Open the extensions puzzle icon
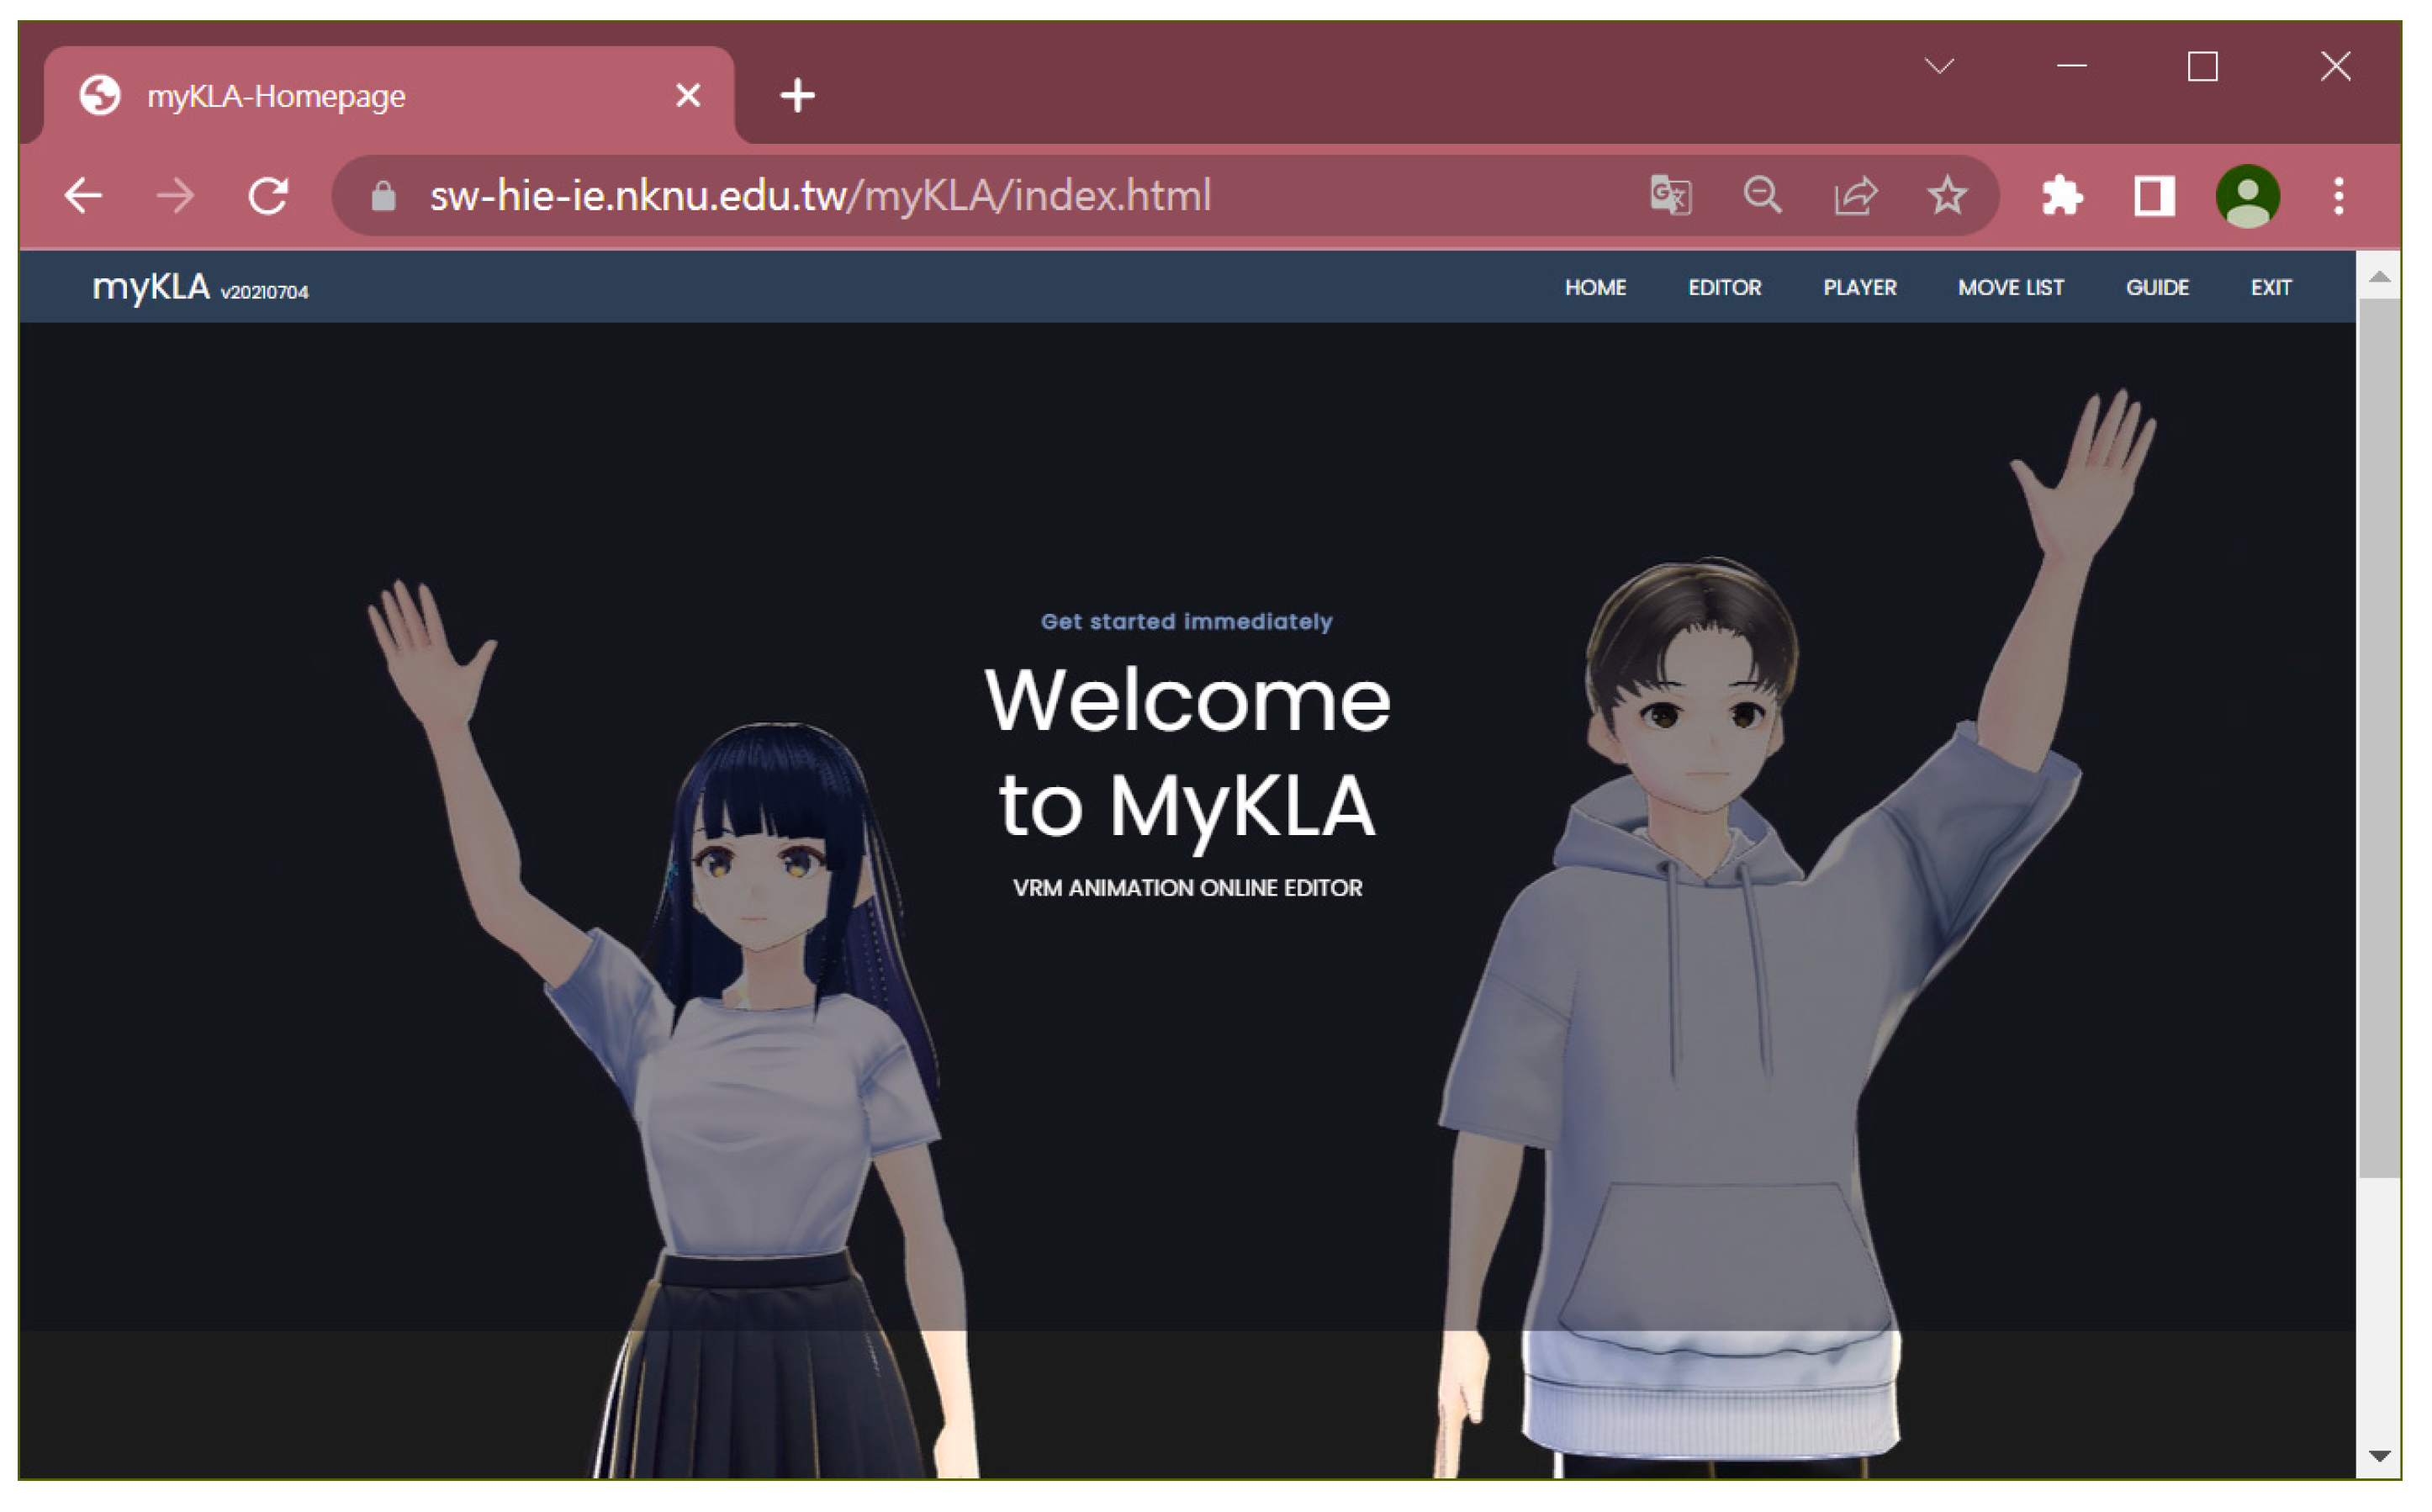 tap(2062, 195)
